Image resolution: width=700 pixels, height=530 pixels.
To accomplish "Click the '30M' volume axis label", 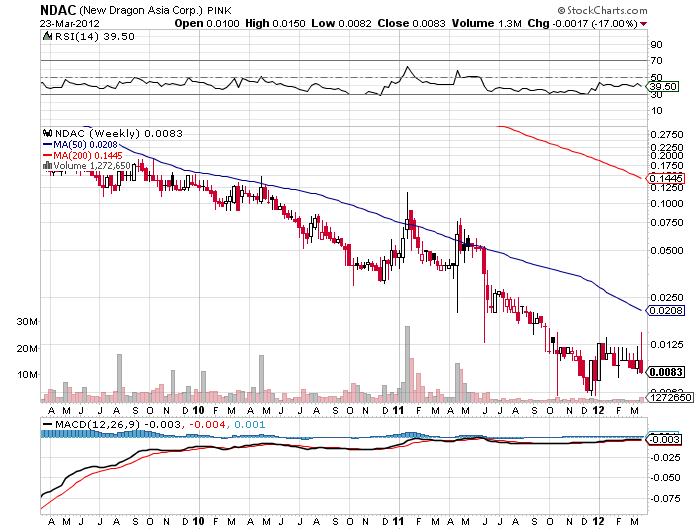I will click(x=27, y=321).
